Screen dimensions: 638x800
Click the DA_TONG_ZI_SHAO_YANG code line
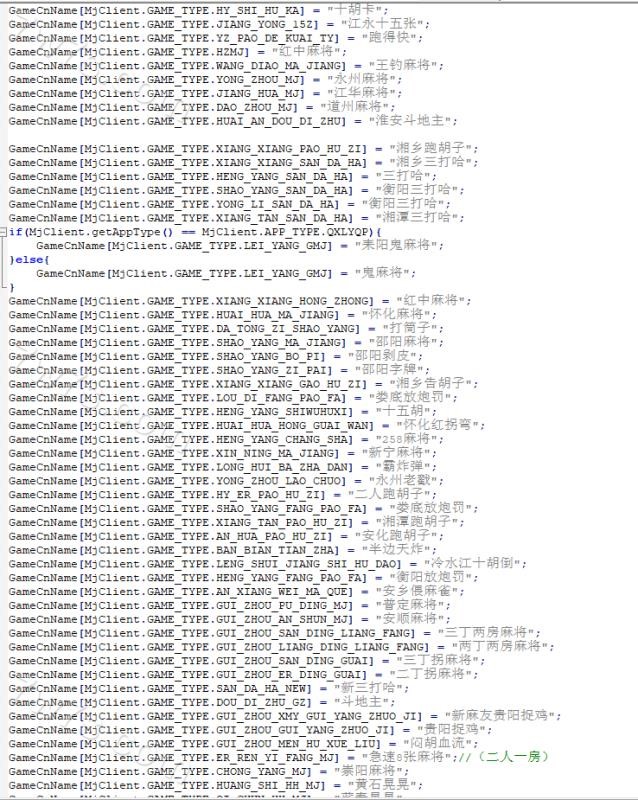coord(226,328)
